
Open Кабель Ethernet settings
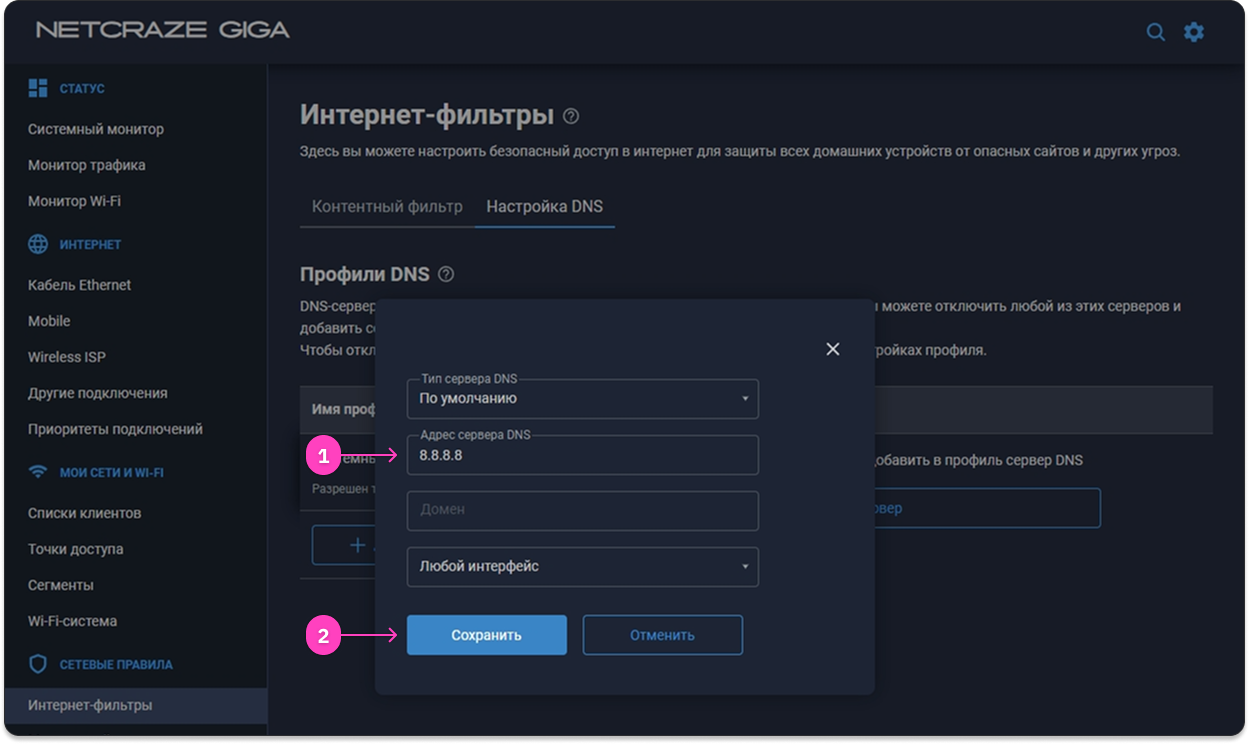click(79, 285)
